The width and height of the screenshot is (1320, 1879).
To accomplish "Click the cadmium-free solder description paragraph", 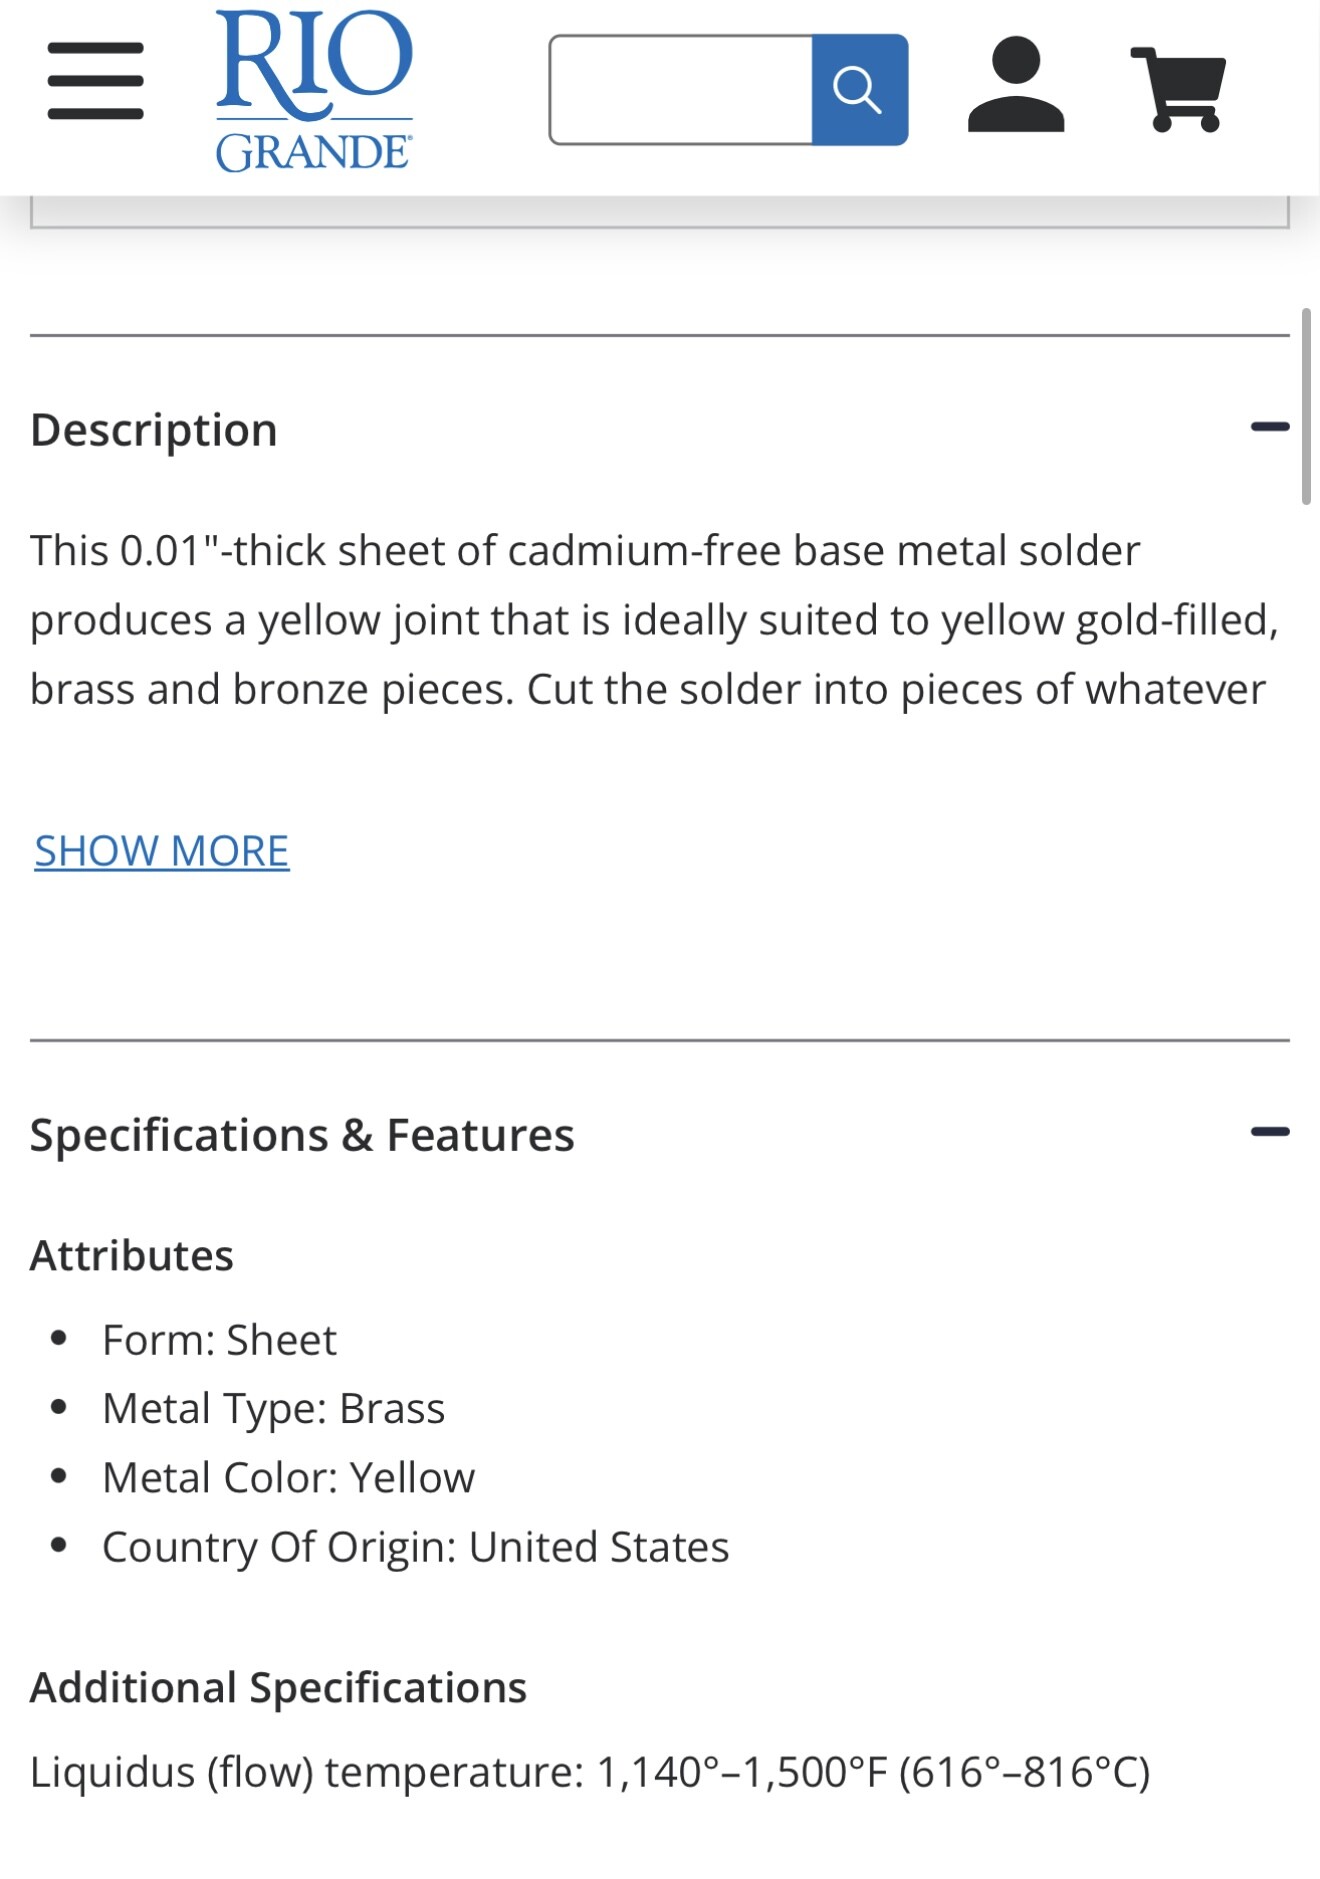I will tap(654, 620).
